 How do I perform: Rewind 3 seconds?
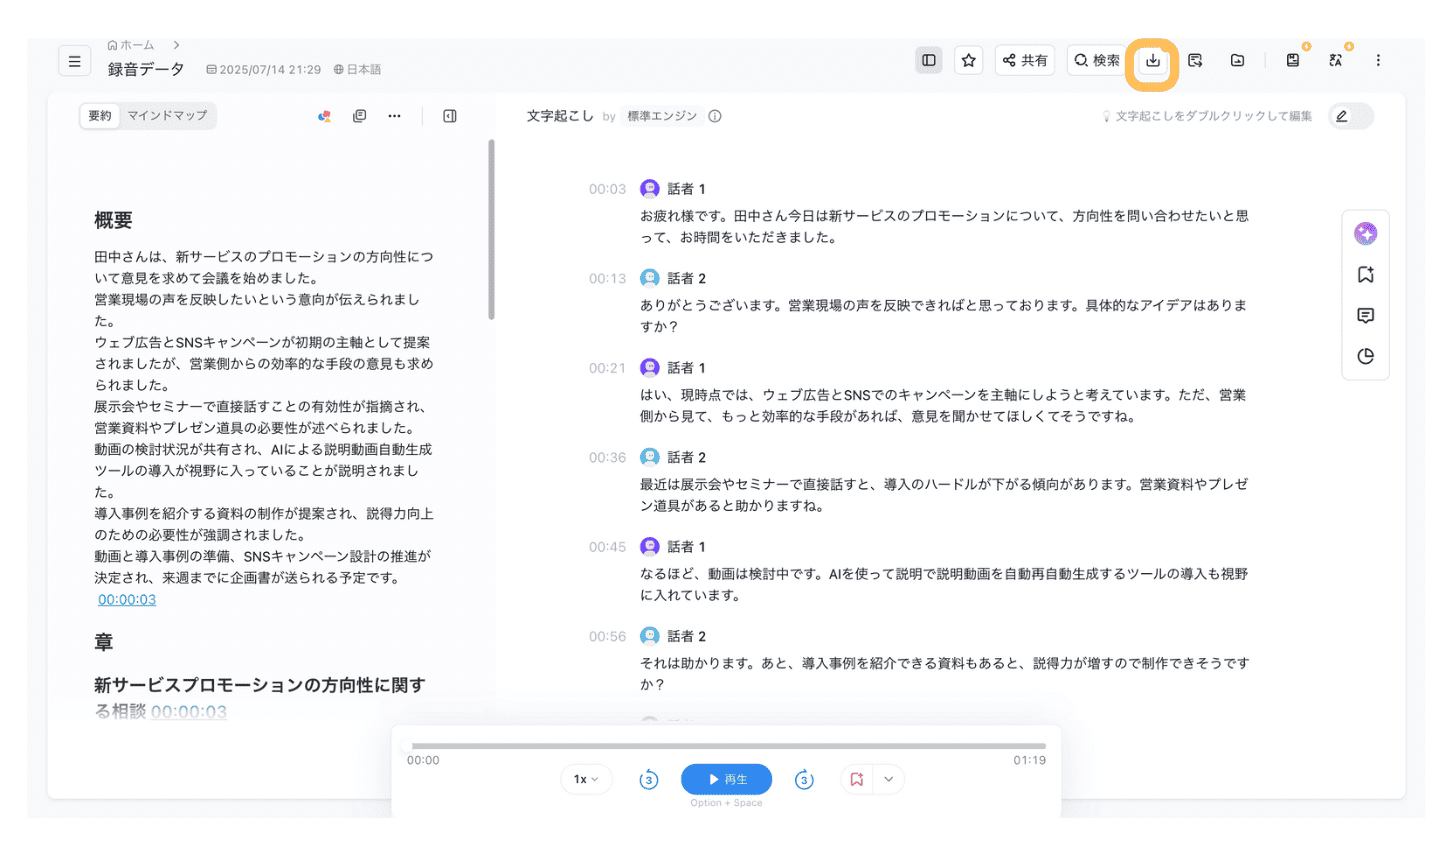649,780
